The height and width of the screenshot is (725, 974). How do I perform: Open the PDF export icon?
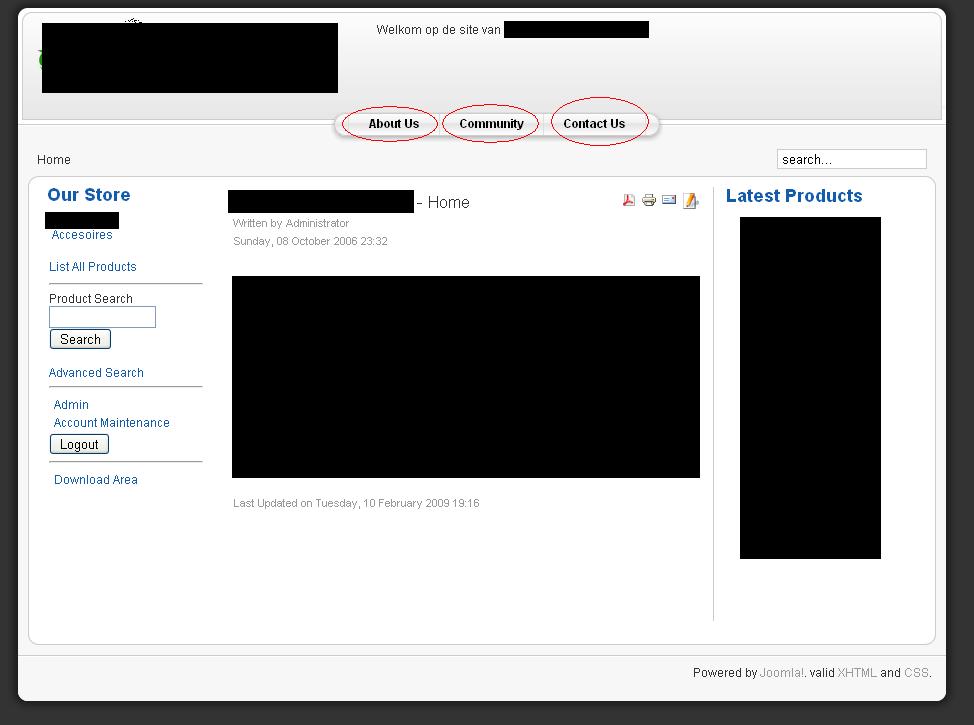point(629,200)
